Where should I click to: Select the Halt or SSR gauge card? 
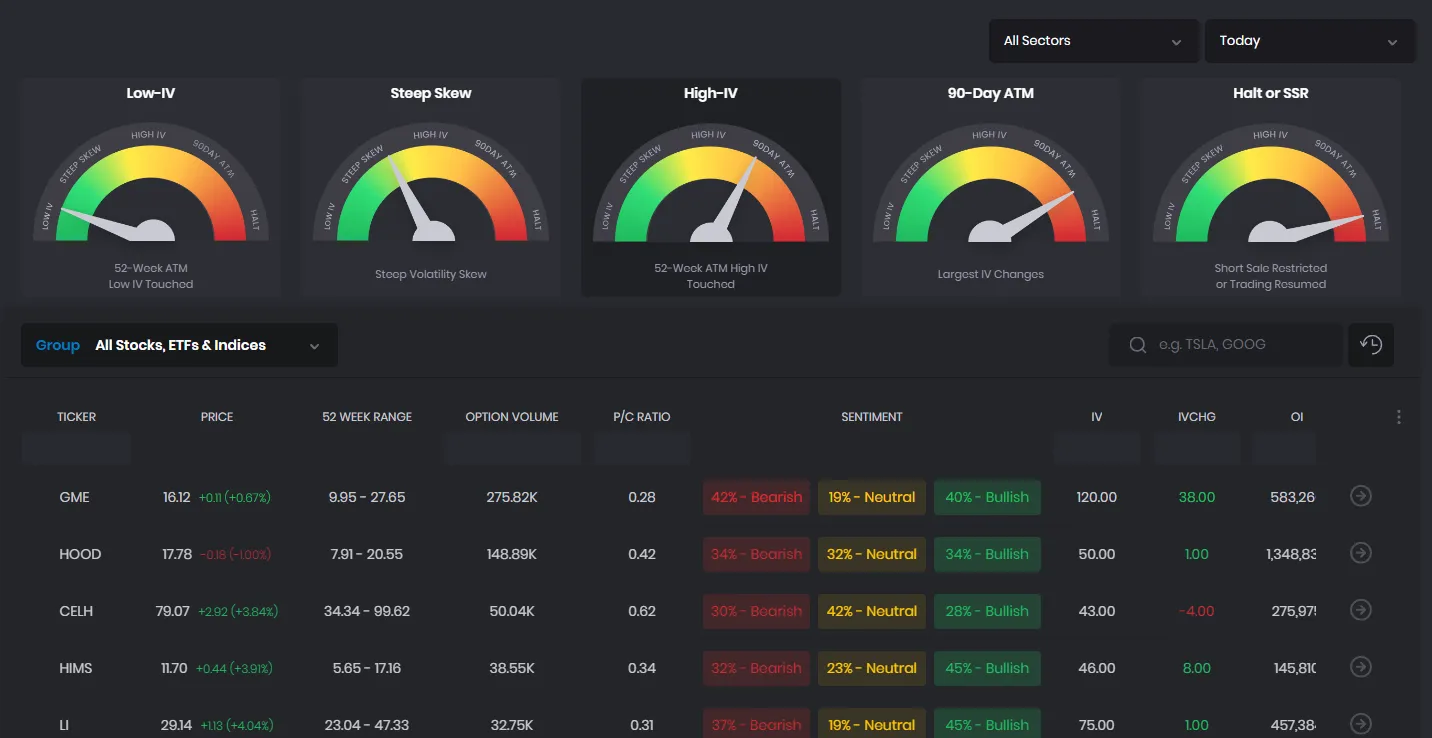pyautogui.click(x=1271, y=188)
